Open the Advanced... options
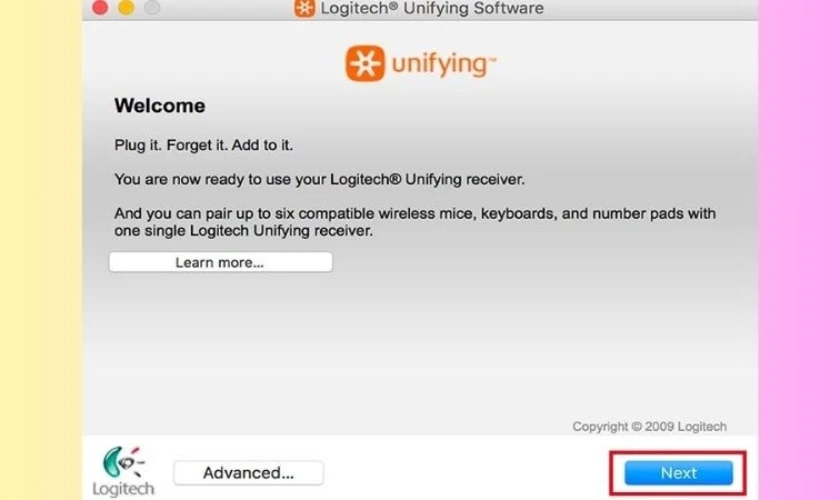The width and height of the screenshot is (840, 500). click(249, 473)
